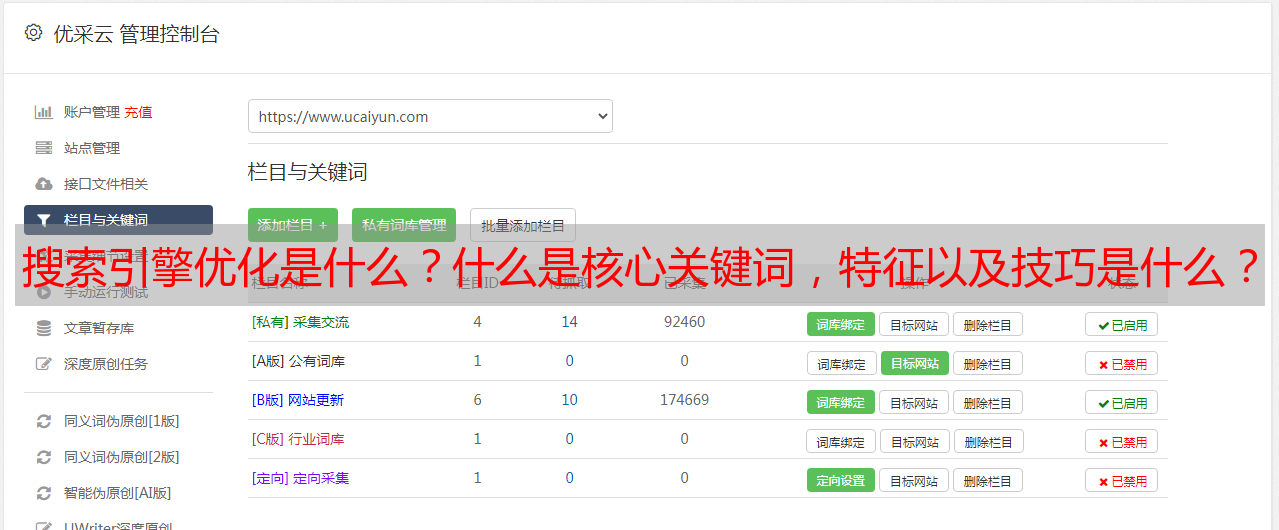Click 删除栏目 in the 采集交流 row

pyautogui.click(x=988, y=324)
